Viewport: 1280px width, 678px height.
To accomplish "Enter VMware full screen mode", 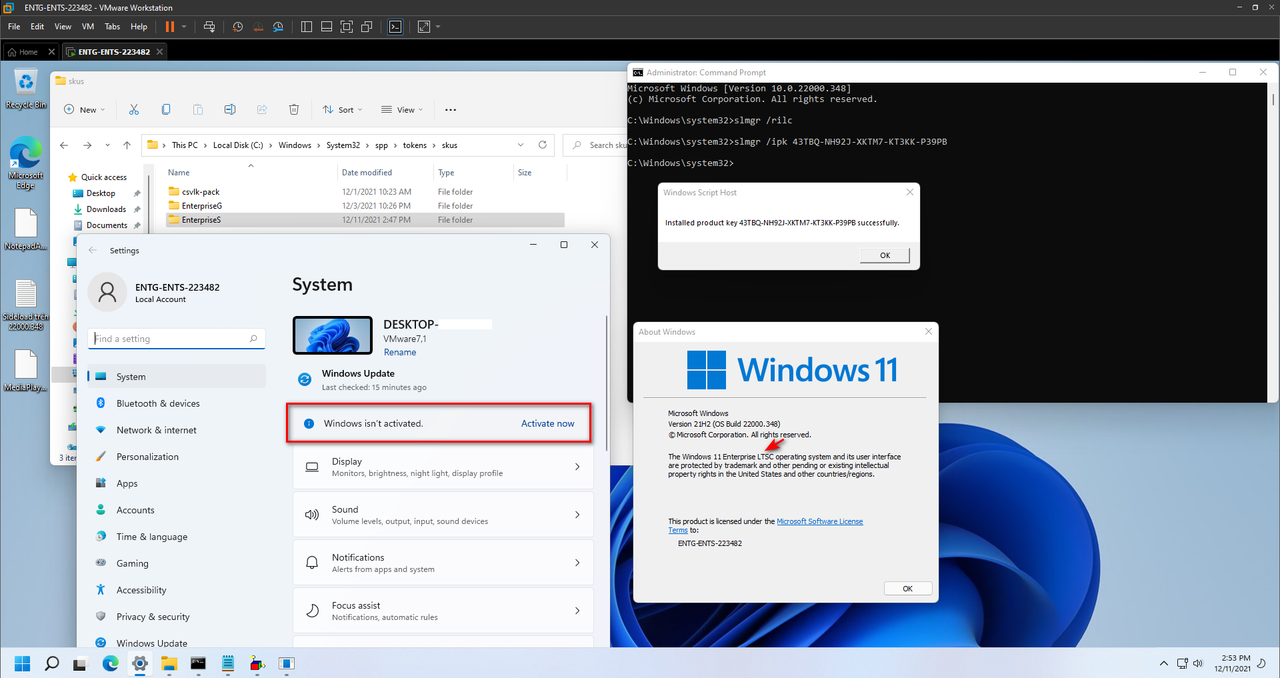I will click(x=347, y=26).
